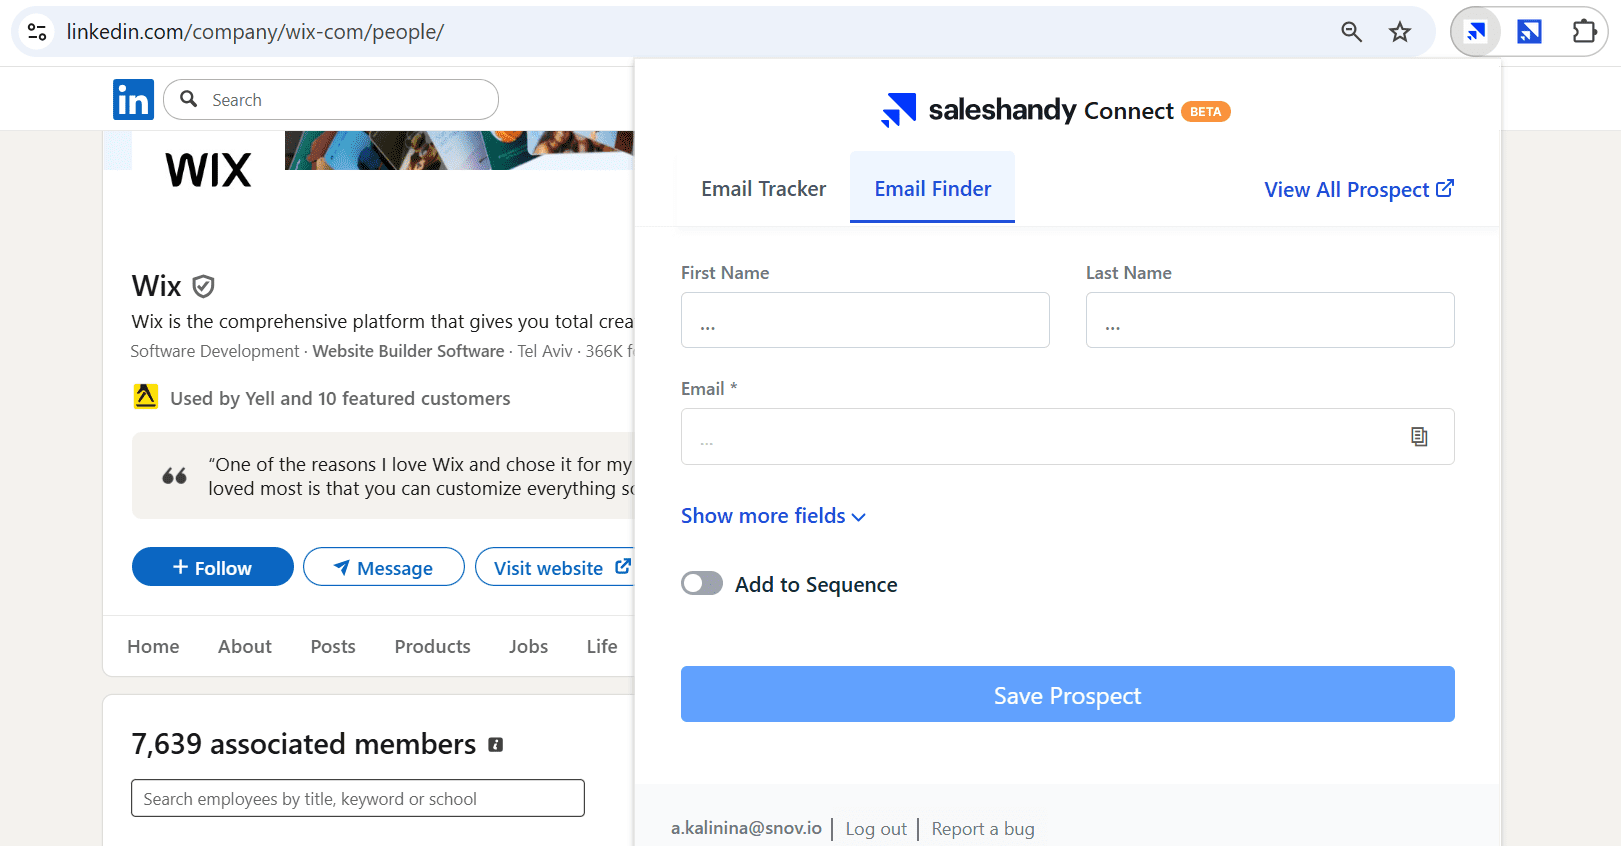This screenshot has height=846, width=1621.
Task: Click the zoom magnifier icon in address bar
Action: coord(1351,32)
